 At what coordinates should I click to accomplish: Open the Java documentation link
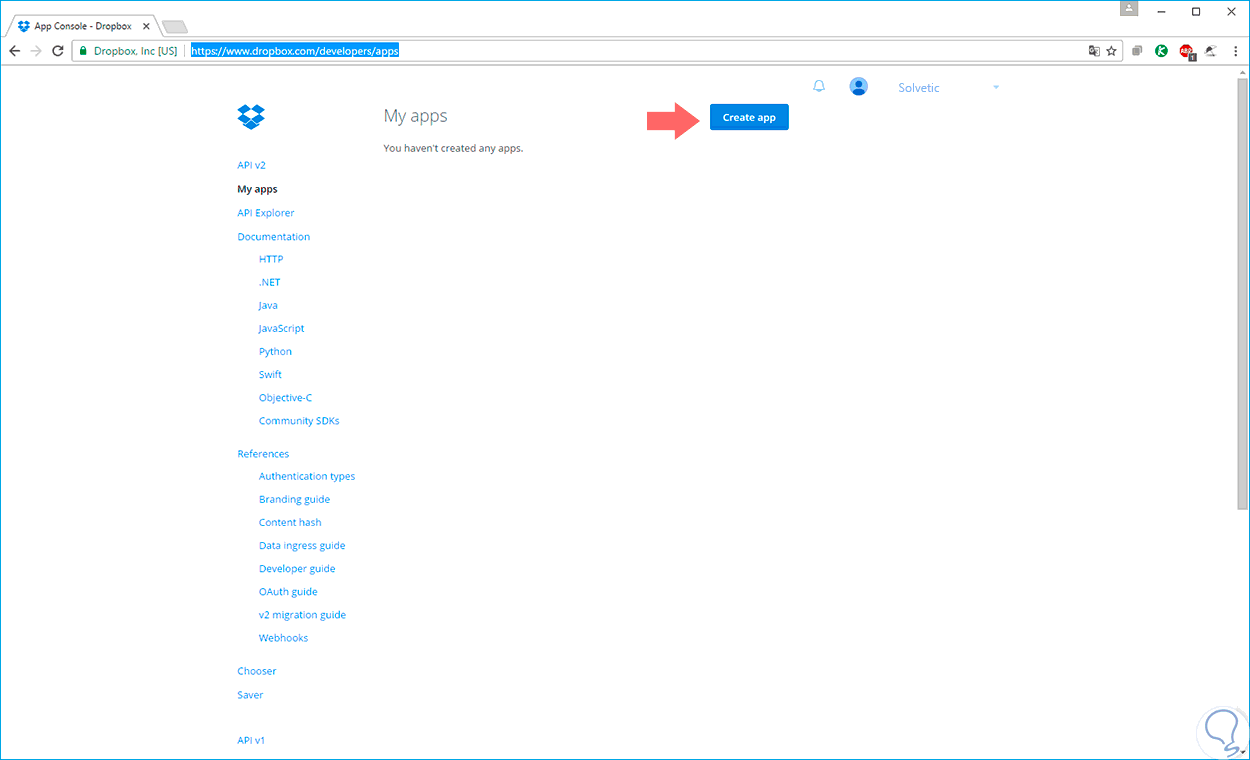(268, 305)
